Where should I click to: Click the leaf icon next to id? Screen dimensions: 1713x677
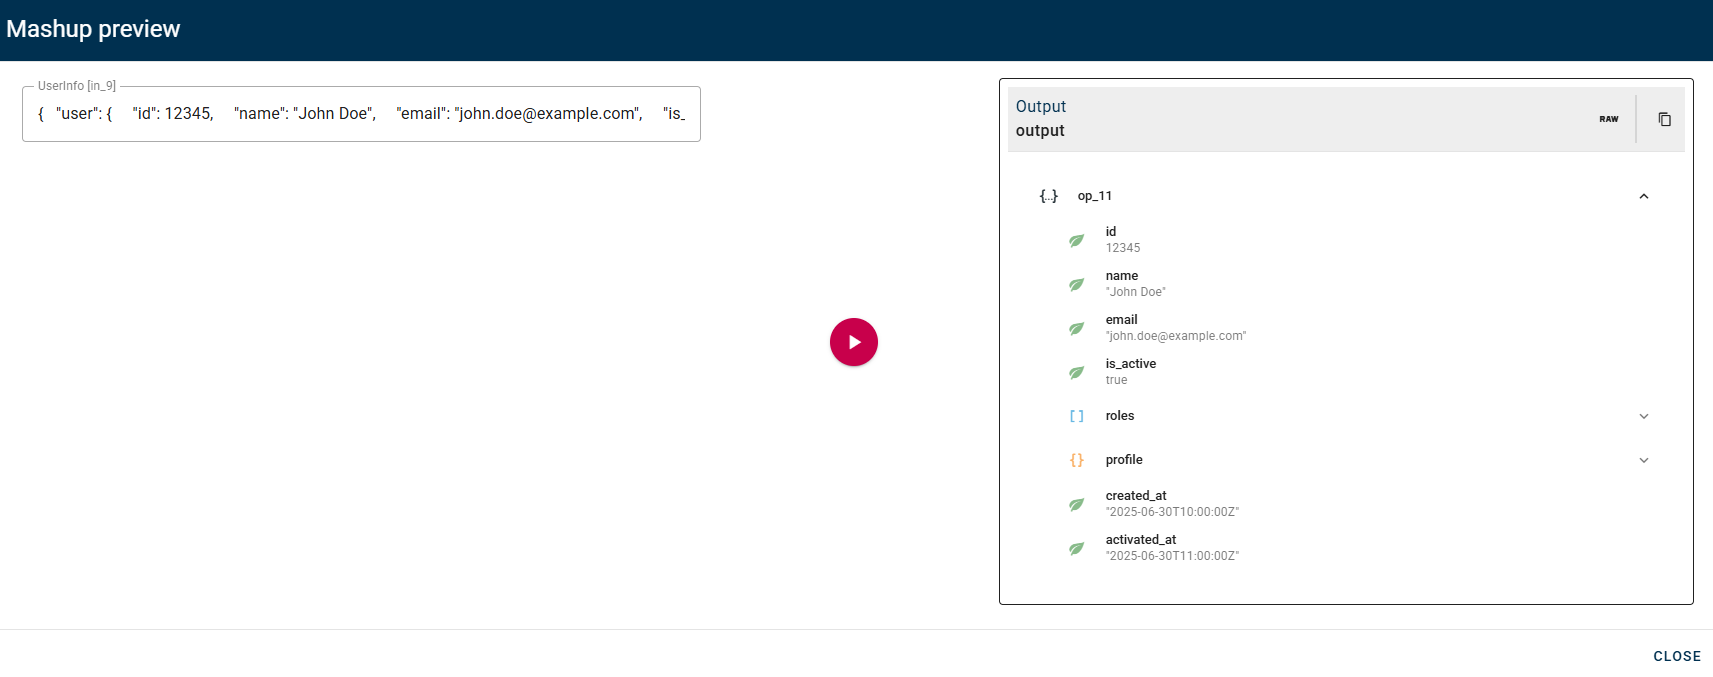[1076, 240]
